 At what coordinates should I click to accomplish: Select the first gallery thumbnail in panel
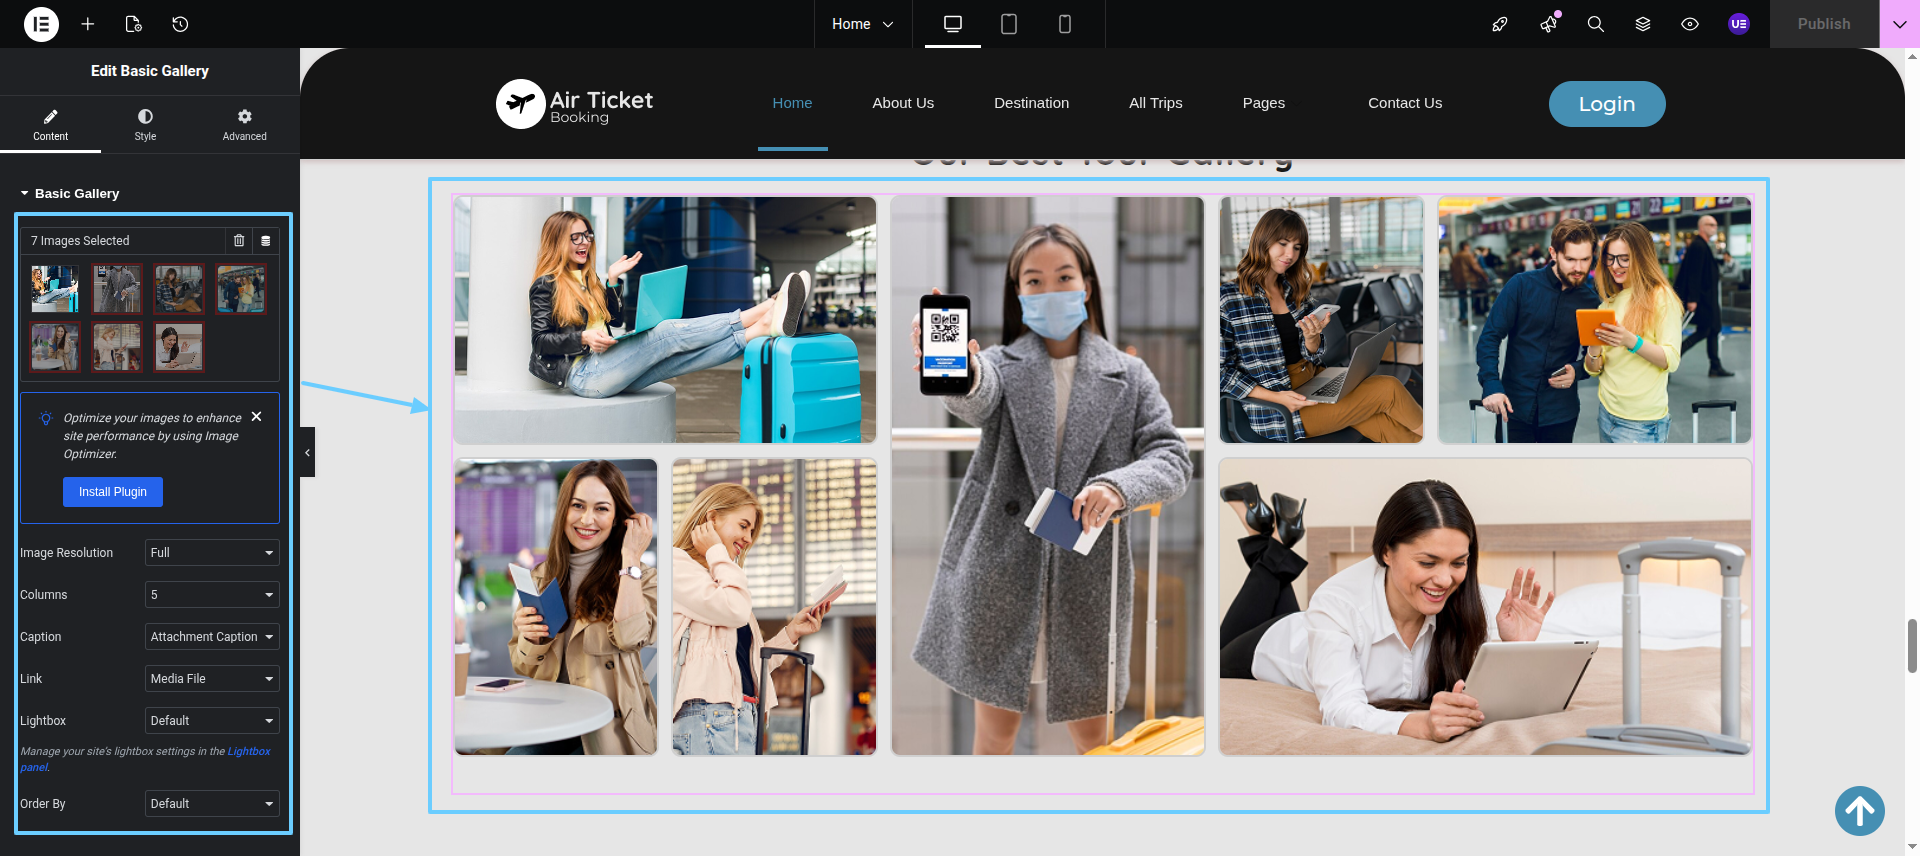click(x=55, y=289)
